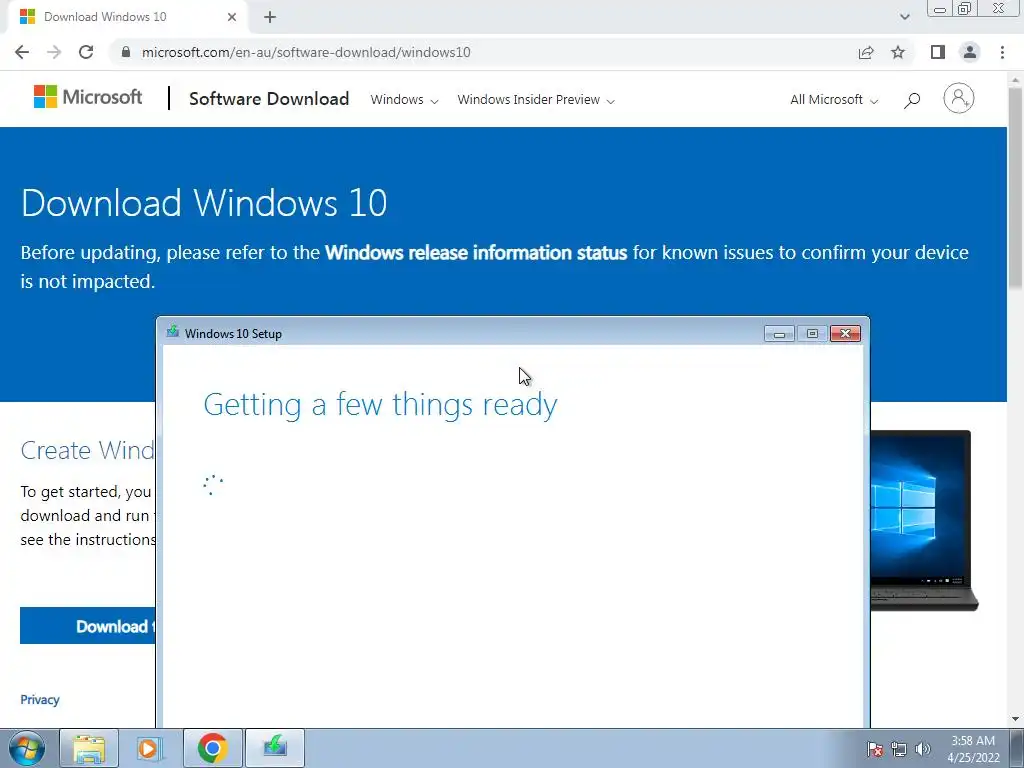The width and height of the screenshot is (1024, 768).
Task: Open the Chrome profile avatar icon
Action: tap(970, 52)
